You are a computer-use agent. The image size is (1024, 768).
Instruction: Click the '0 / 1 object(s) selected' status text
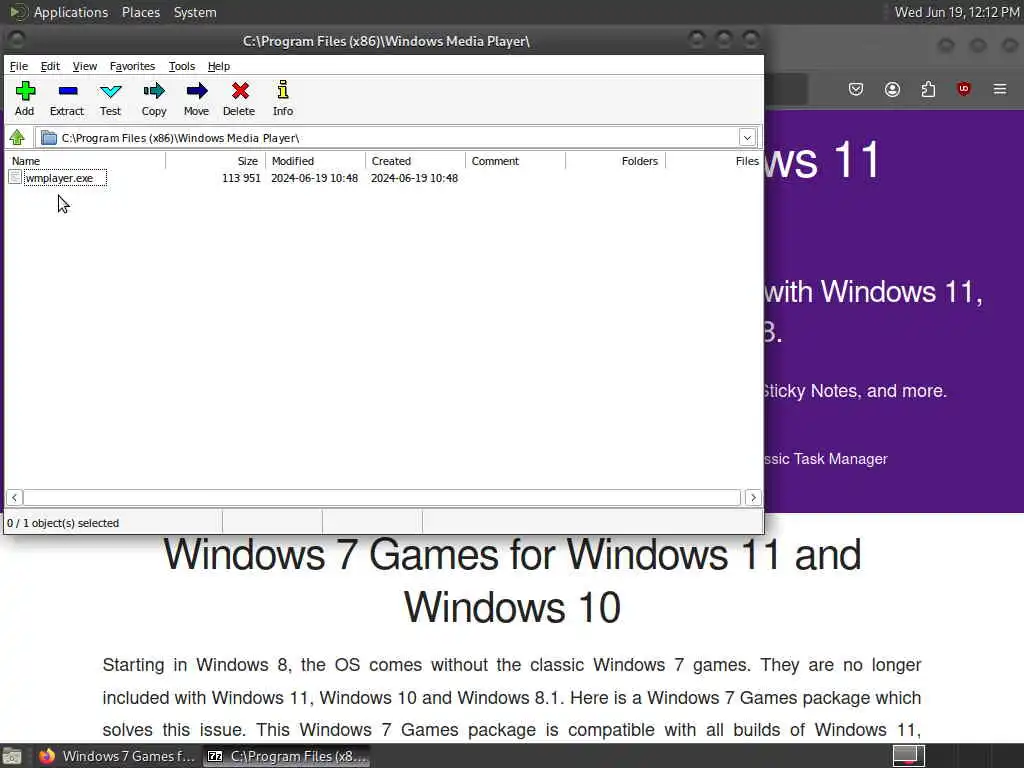[x=63, y=523]
